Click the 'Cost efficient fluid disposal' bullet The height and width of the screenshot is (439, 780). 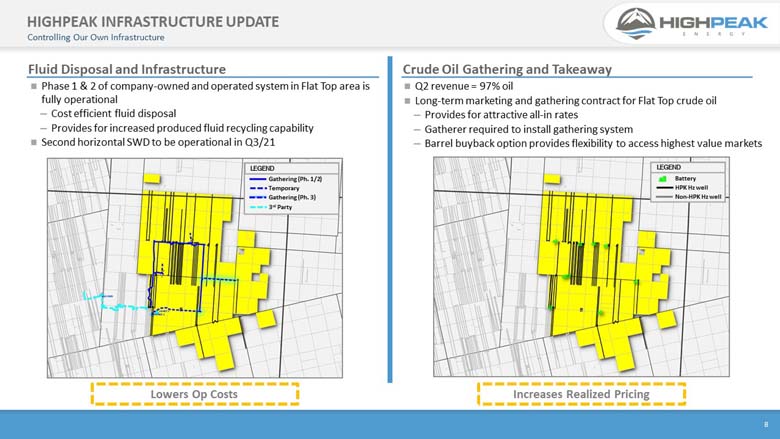pos(113,113)
